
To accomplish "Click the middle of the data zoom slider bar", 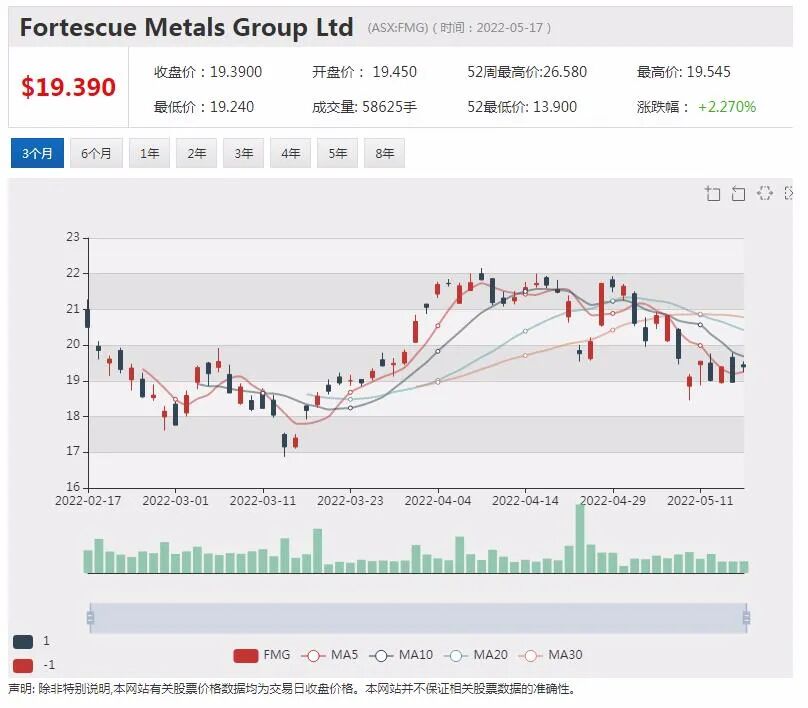I will click(418, 618).
